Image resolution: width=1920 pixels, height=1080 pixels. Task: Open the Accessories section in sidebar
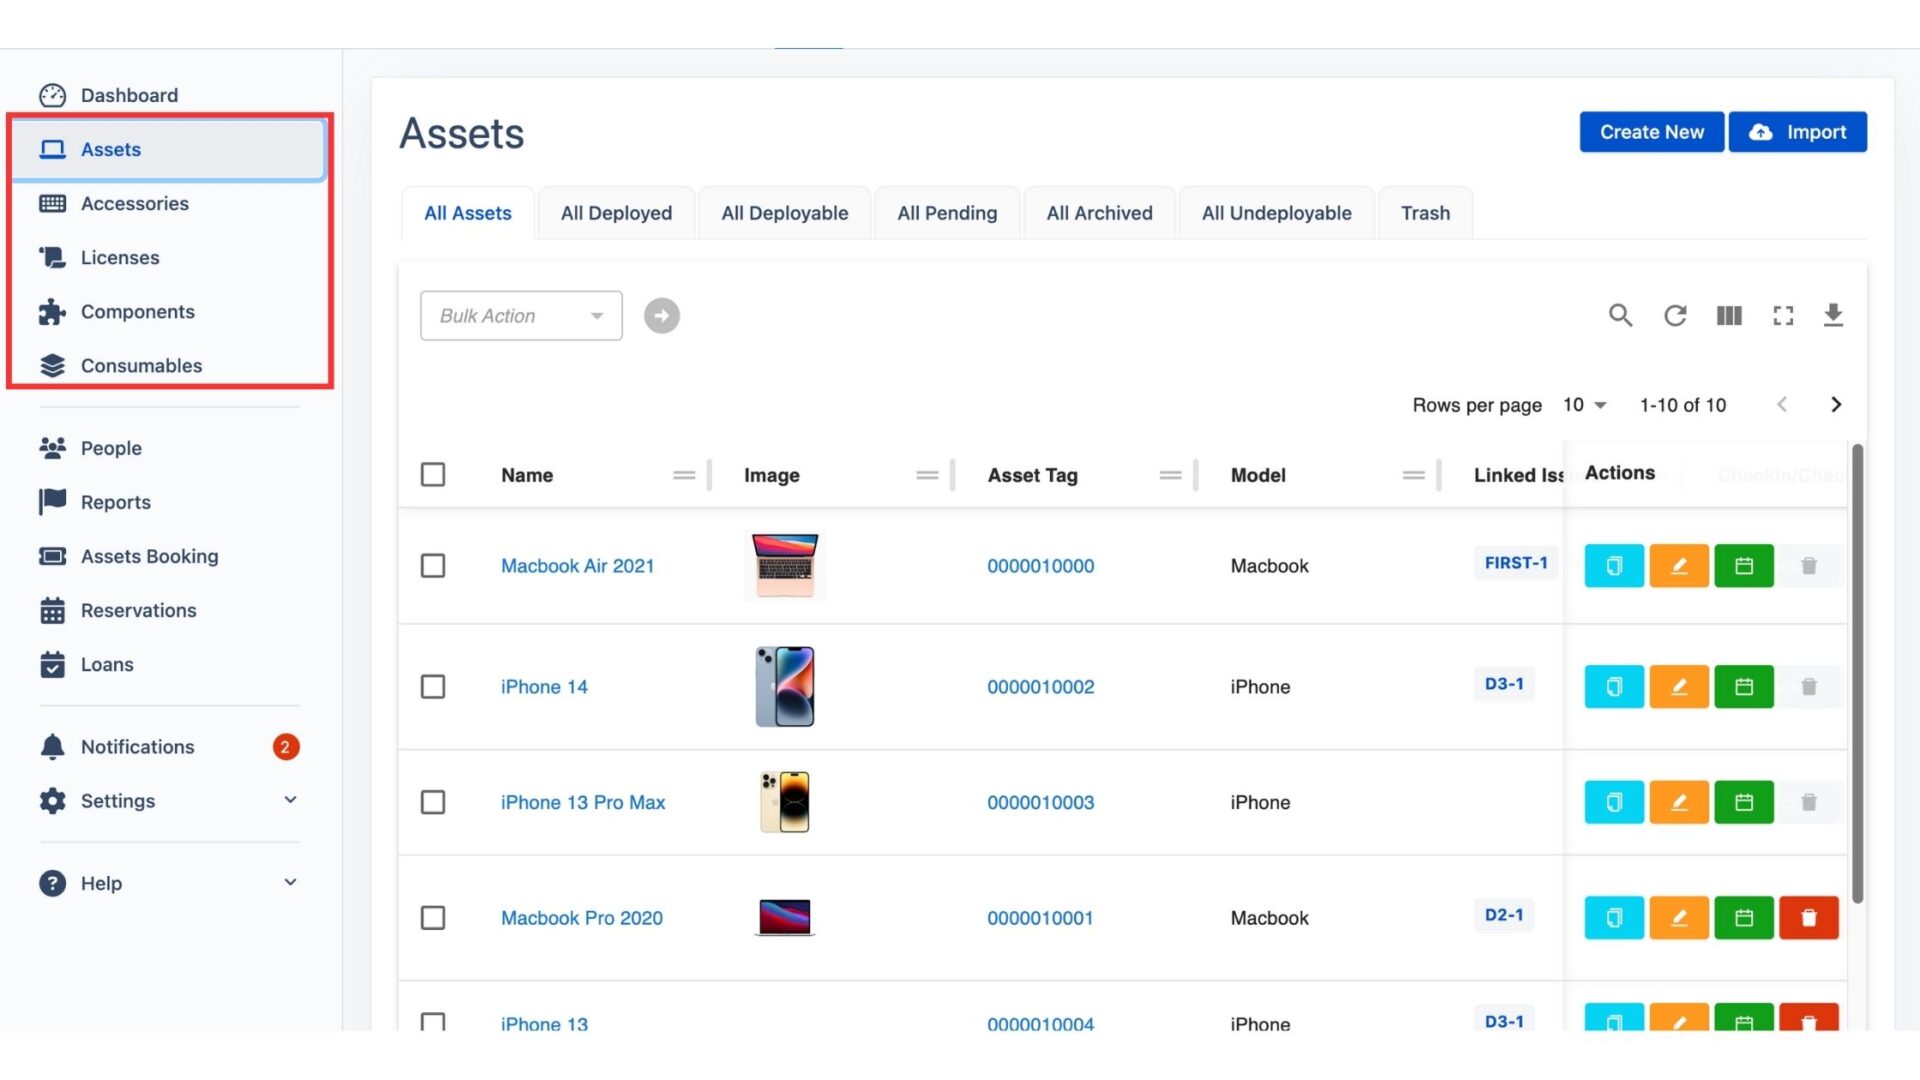(x=135, y=203)
